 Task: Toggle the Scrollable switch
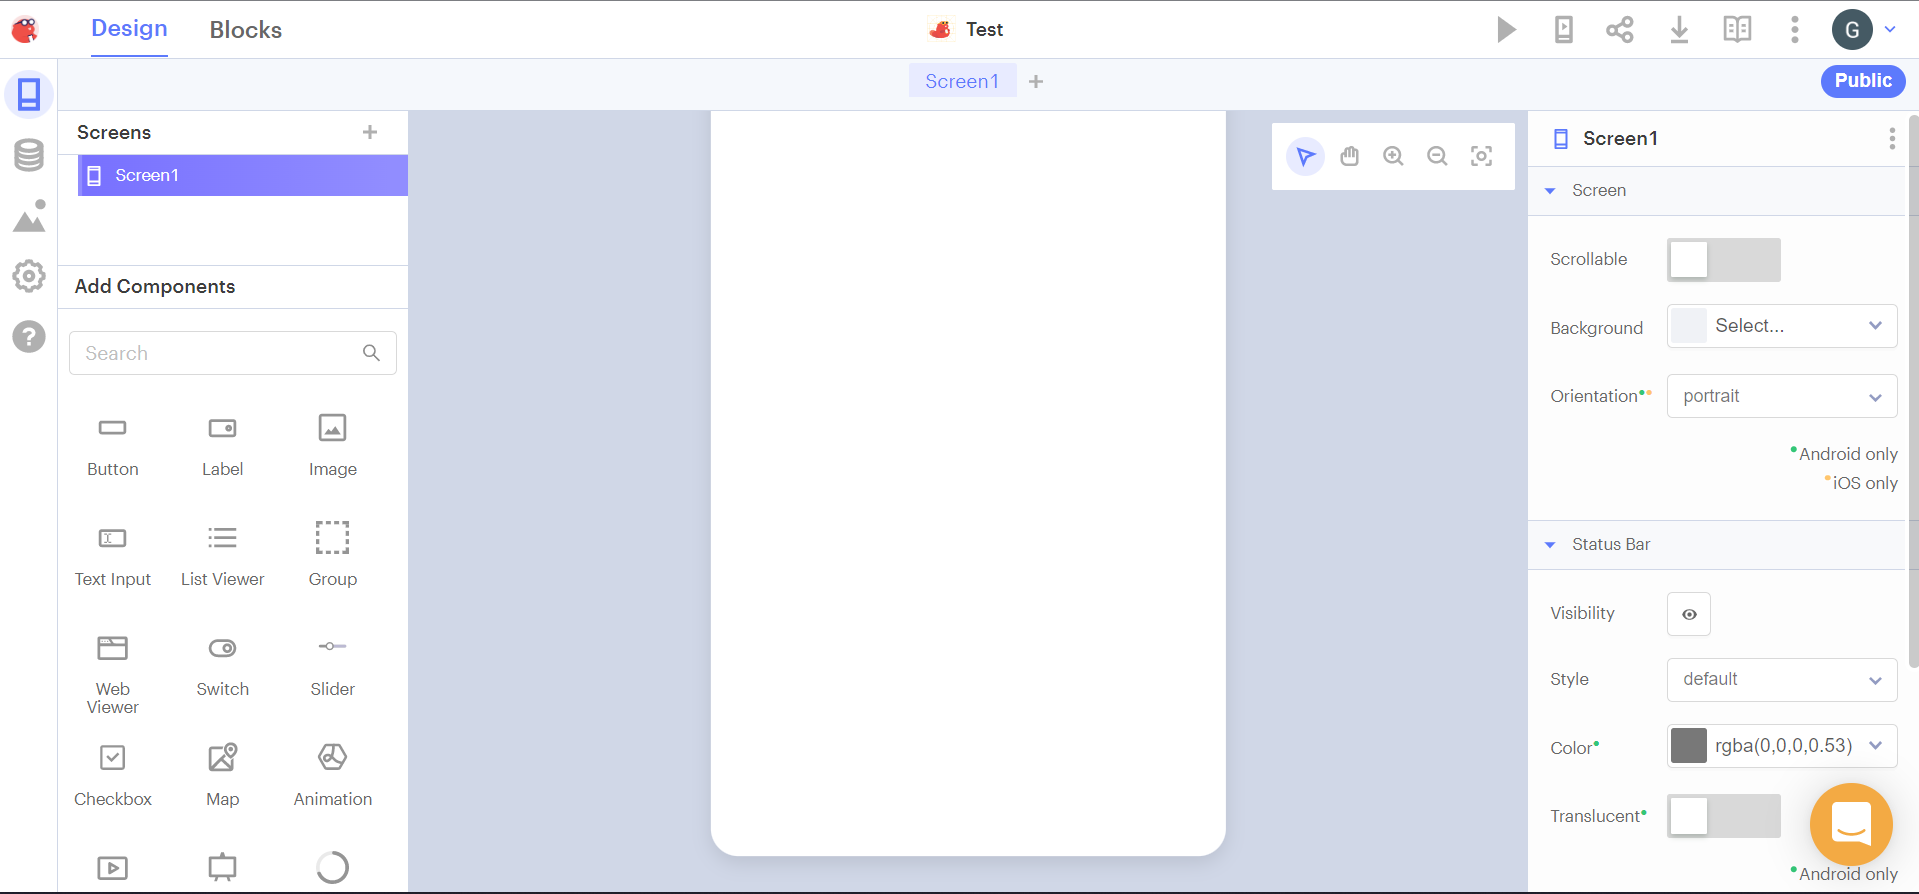click(x=1724, y=260)
